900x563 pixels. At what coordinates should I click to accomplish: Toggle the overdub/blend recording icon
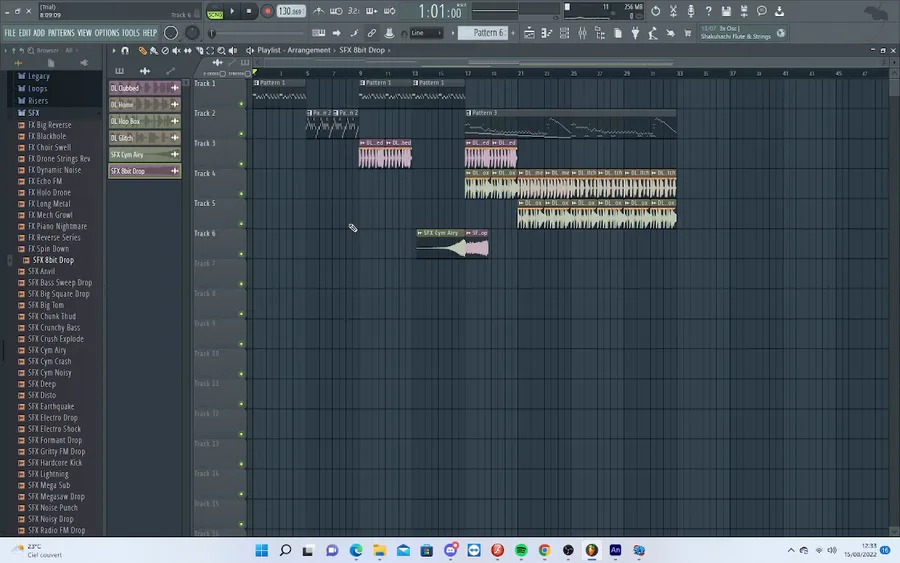point(371,11)
